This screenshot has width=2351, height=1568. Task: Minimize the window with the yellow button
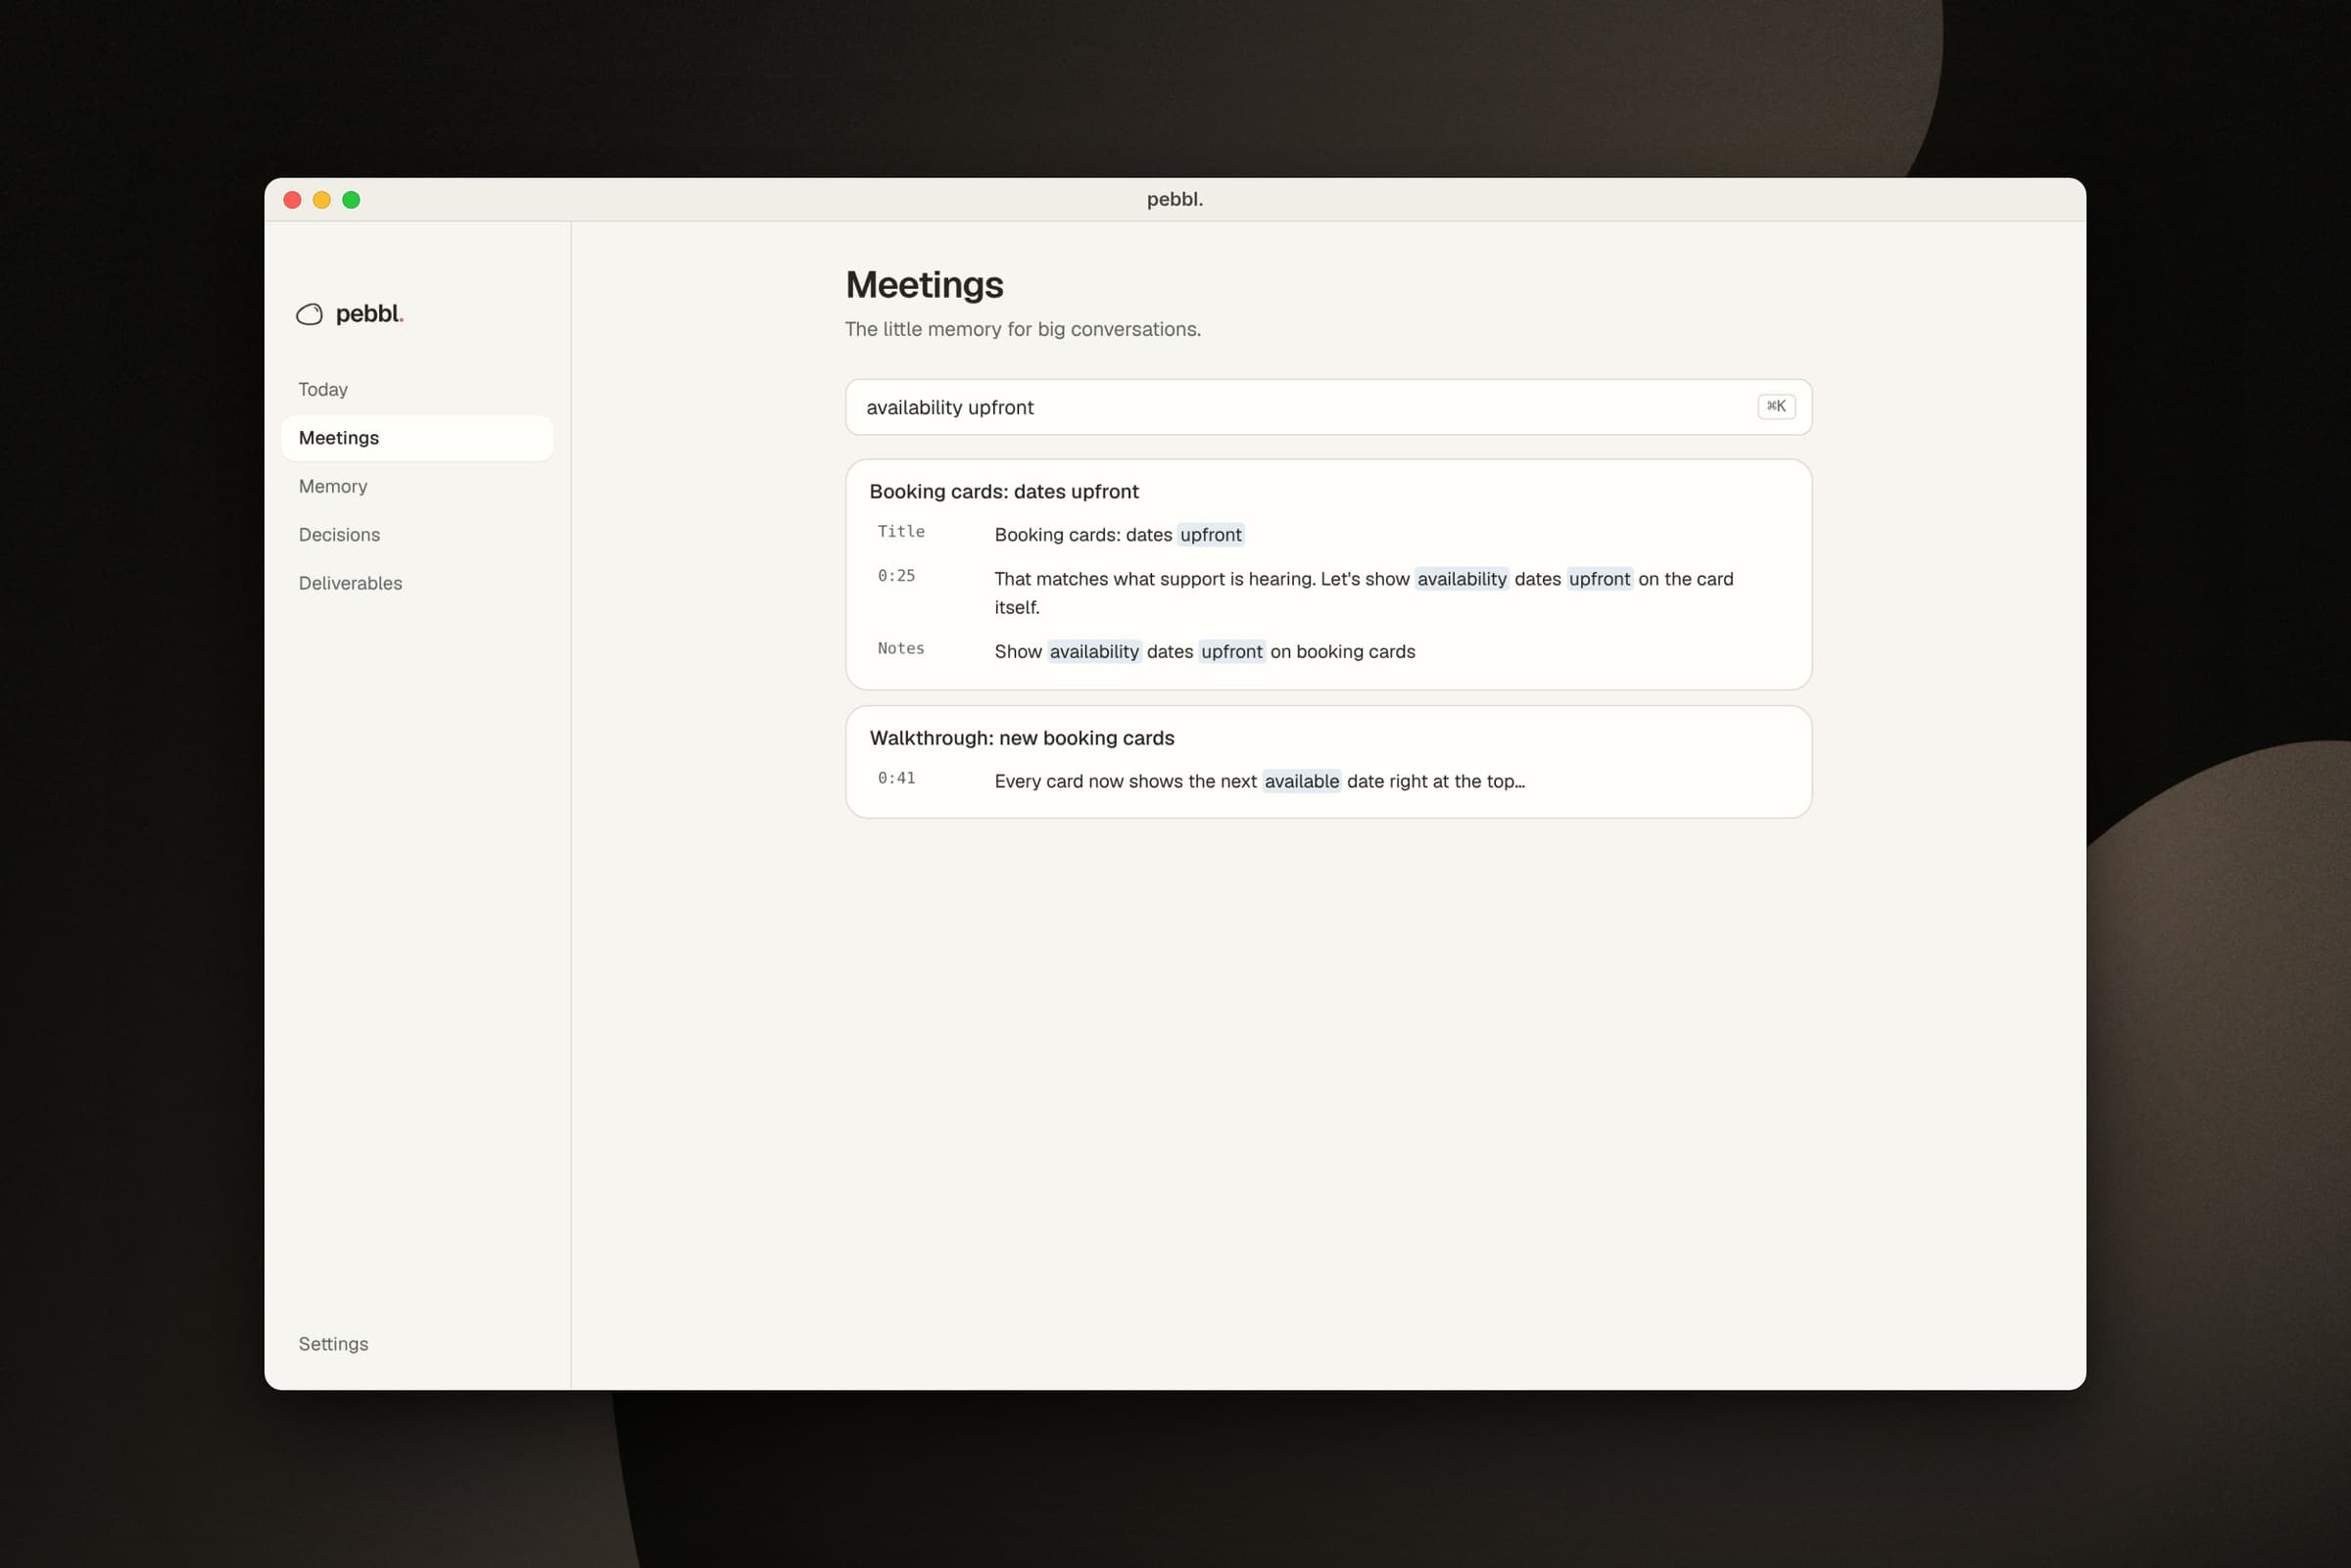[x=322, y=200]
